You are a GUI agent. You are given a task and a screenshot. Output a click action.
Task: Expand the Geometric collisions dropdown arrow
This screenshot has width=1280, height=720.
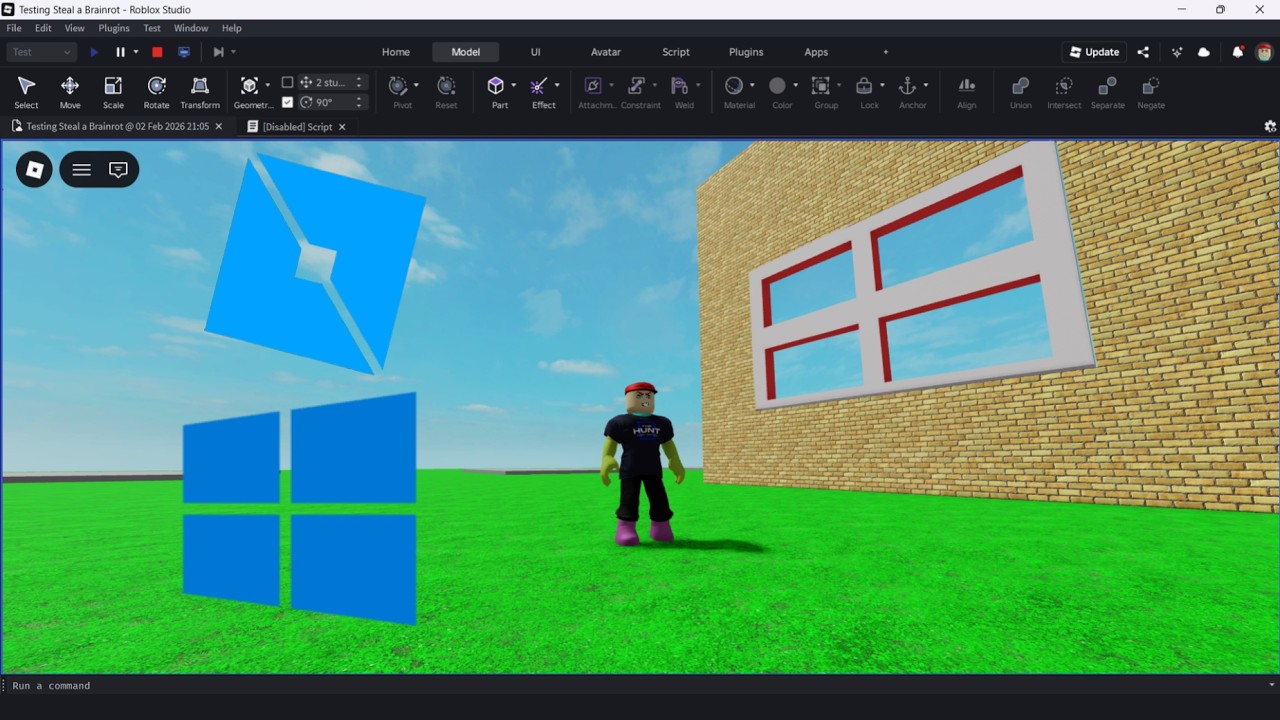(267, 85)
